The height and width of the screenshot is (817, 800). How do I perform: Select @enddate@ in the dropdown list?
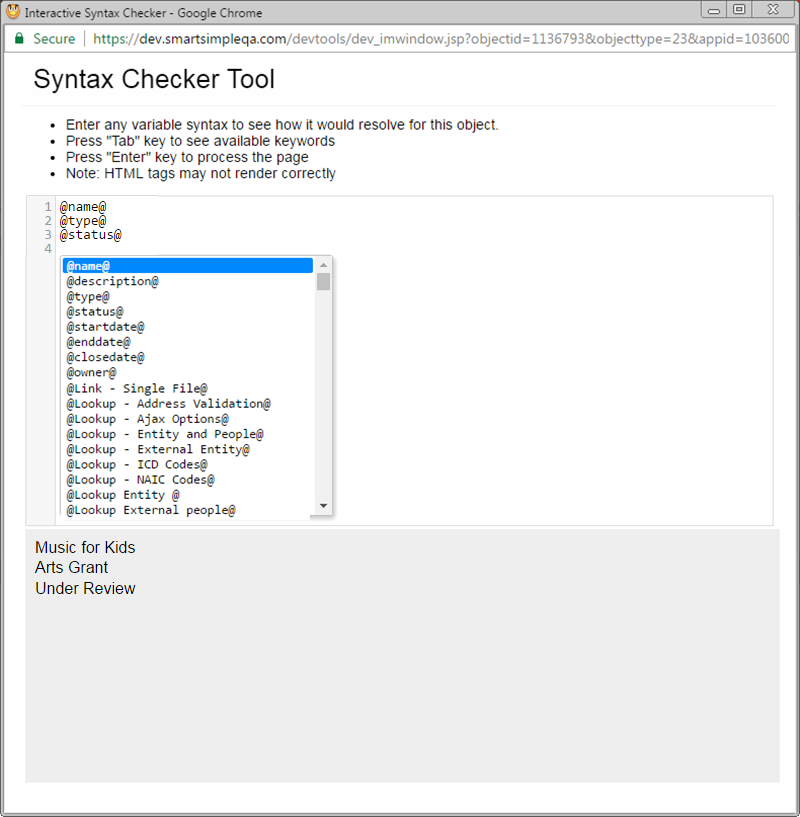click(x=98, y=342)
